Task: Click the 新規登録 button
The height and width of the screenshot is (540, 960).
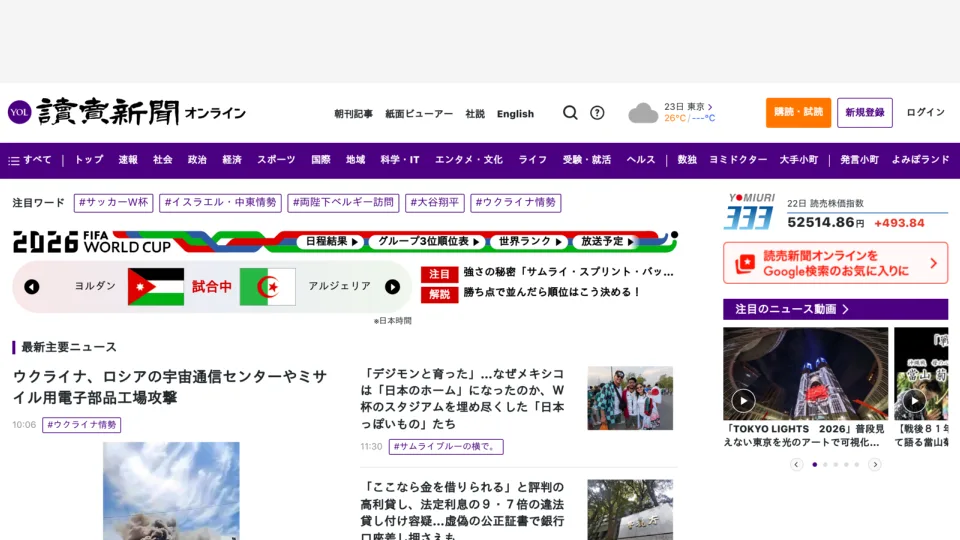Action: [x=864, y=113]
